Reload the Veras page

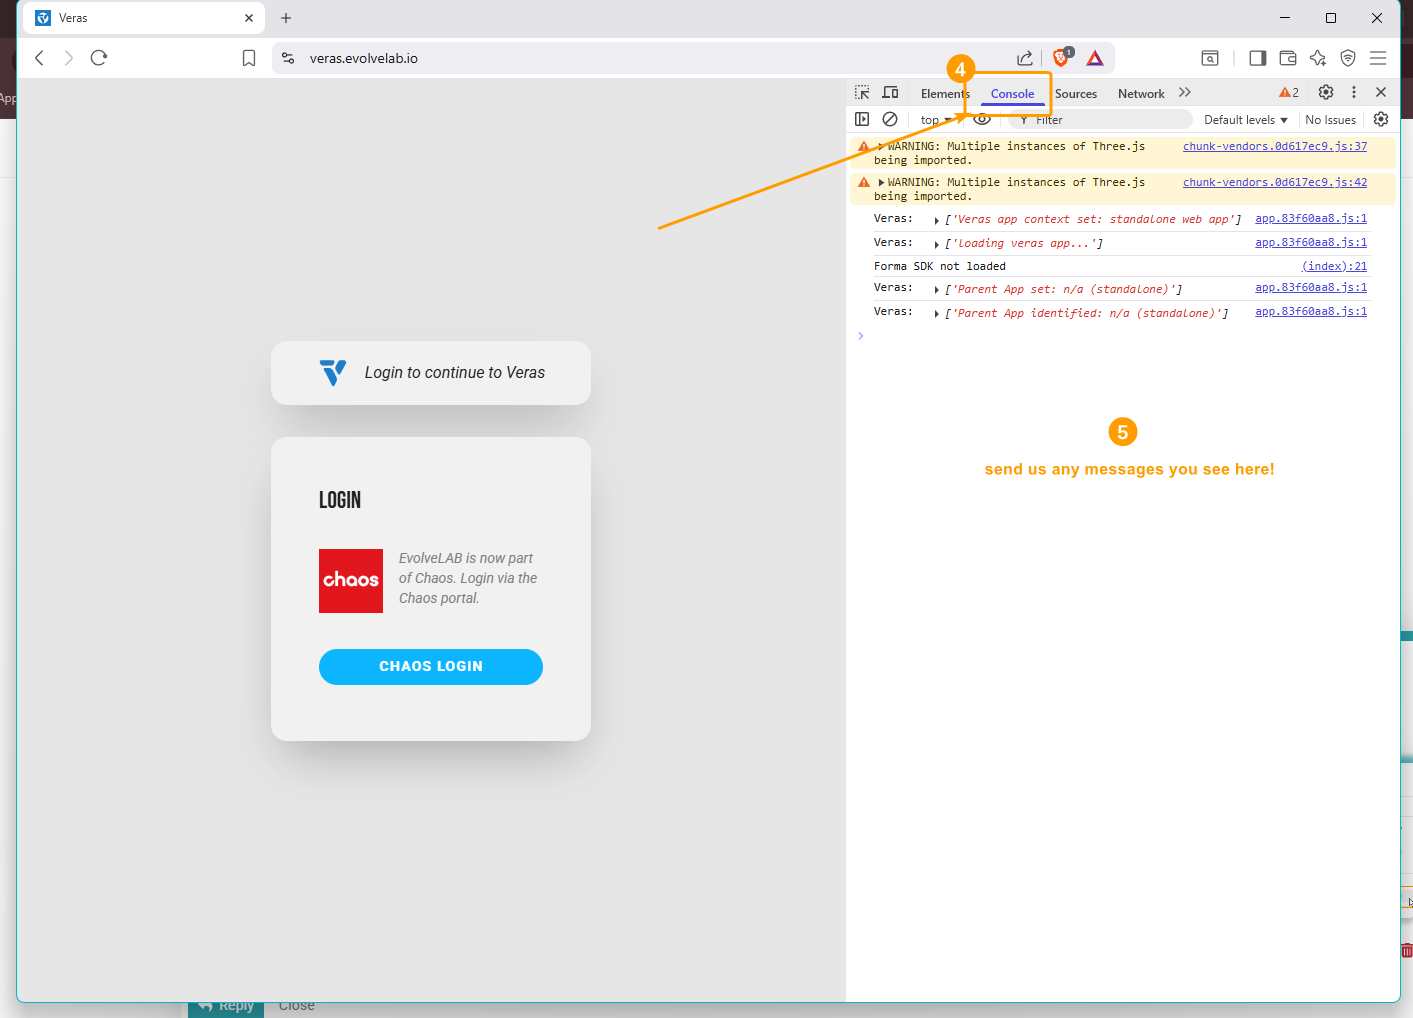coord(98,58)
